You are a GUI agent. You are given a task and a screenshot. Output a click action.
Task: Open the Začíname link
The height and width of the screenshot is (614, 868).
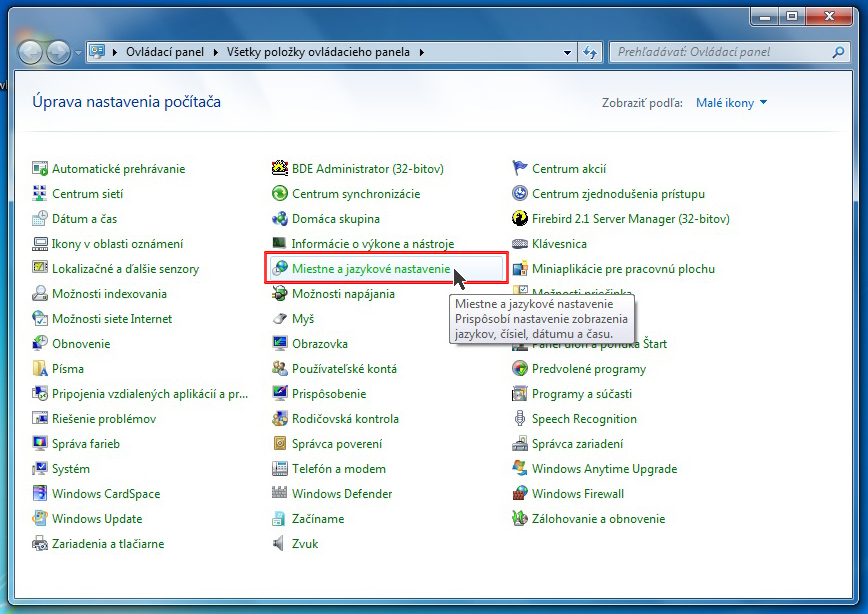(318, 518)
